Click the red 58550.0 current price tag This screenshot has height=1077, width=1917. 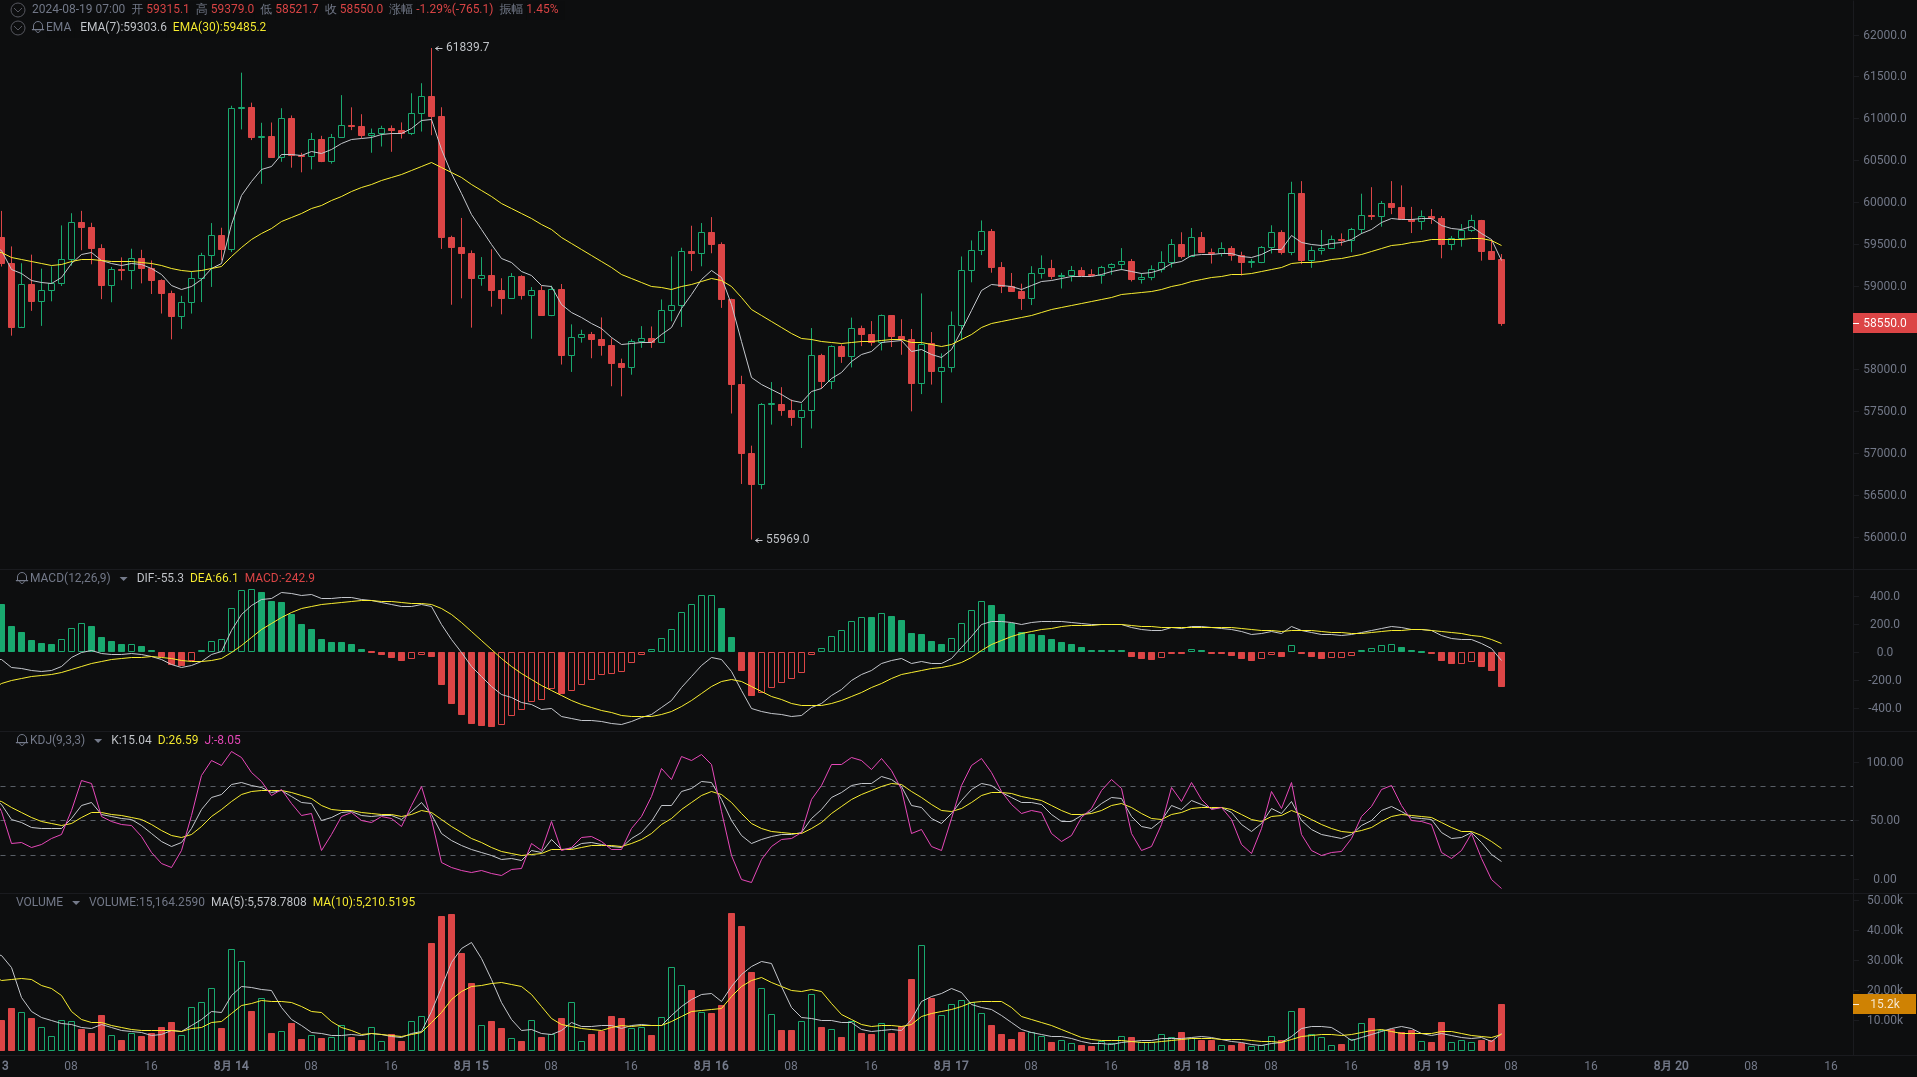point(1885,323)
